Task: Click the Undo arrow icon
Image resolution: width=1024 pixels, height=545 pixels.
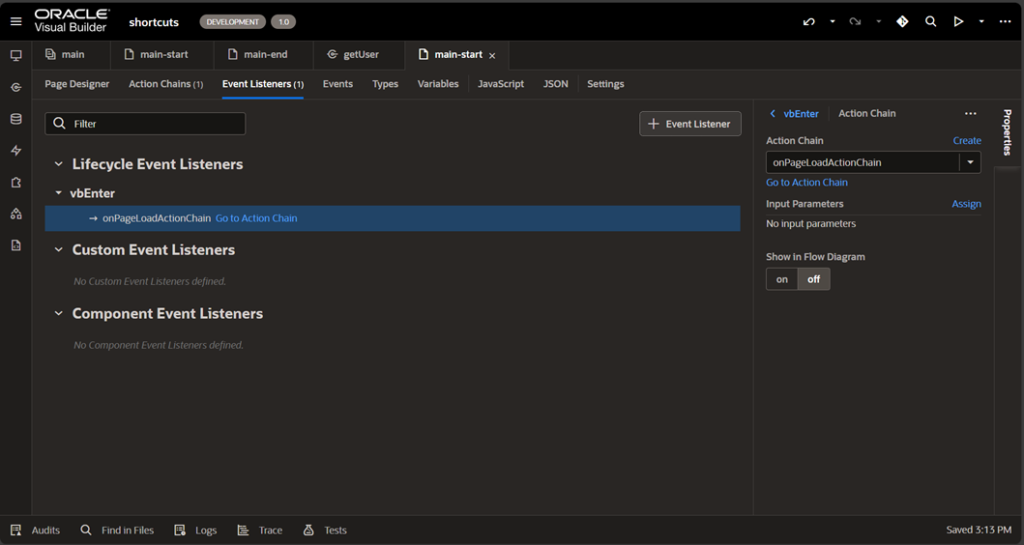Action: tap(808, 22)
